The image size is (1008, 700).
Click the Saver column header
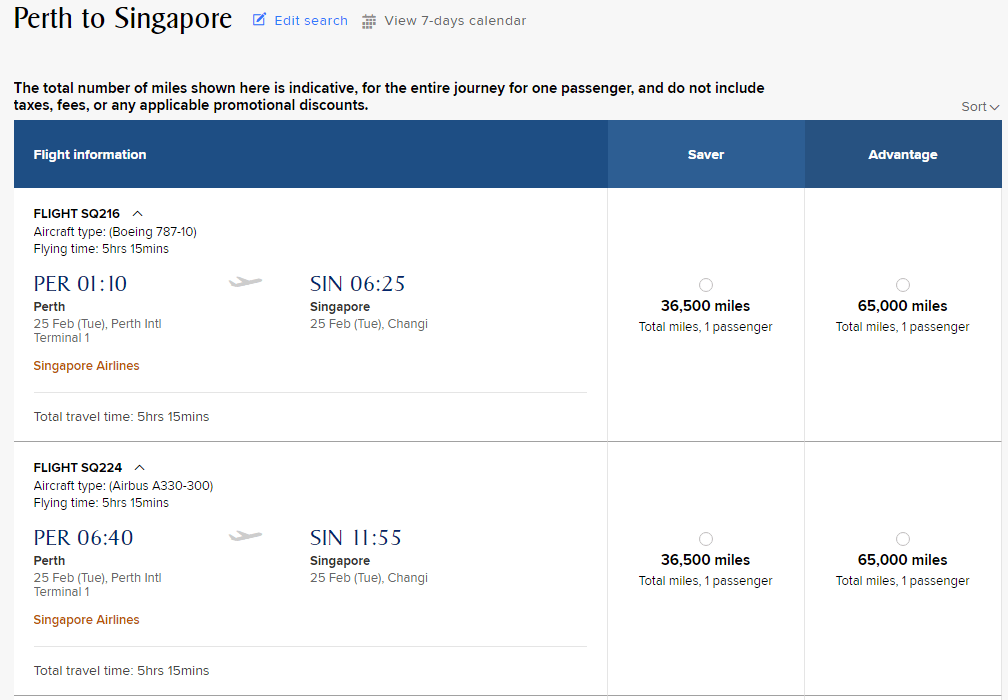[x=706, y=155]
